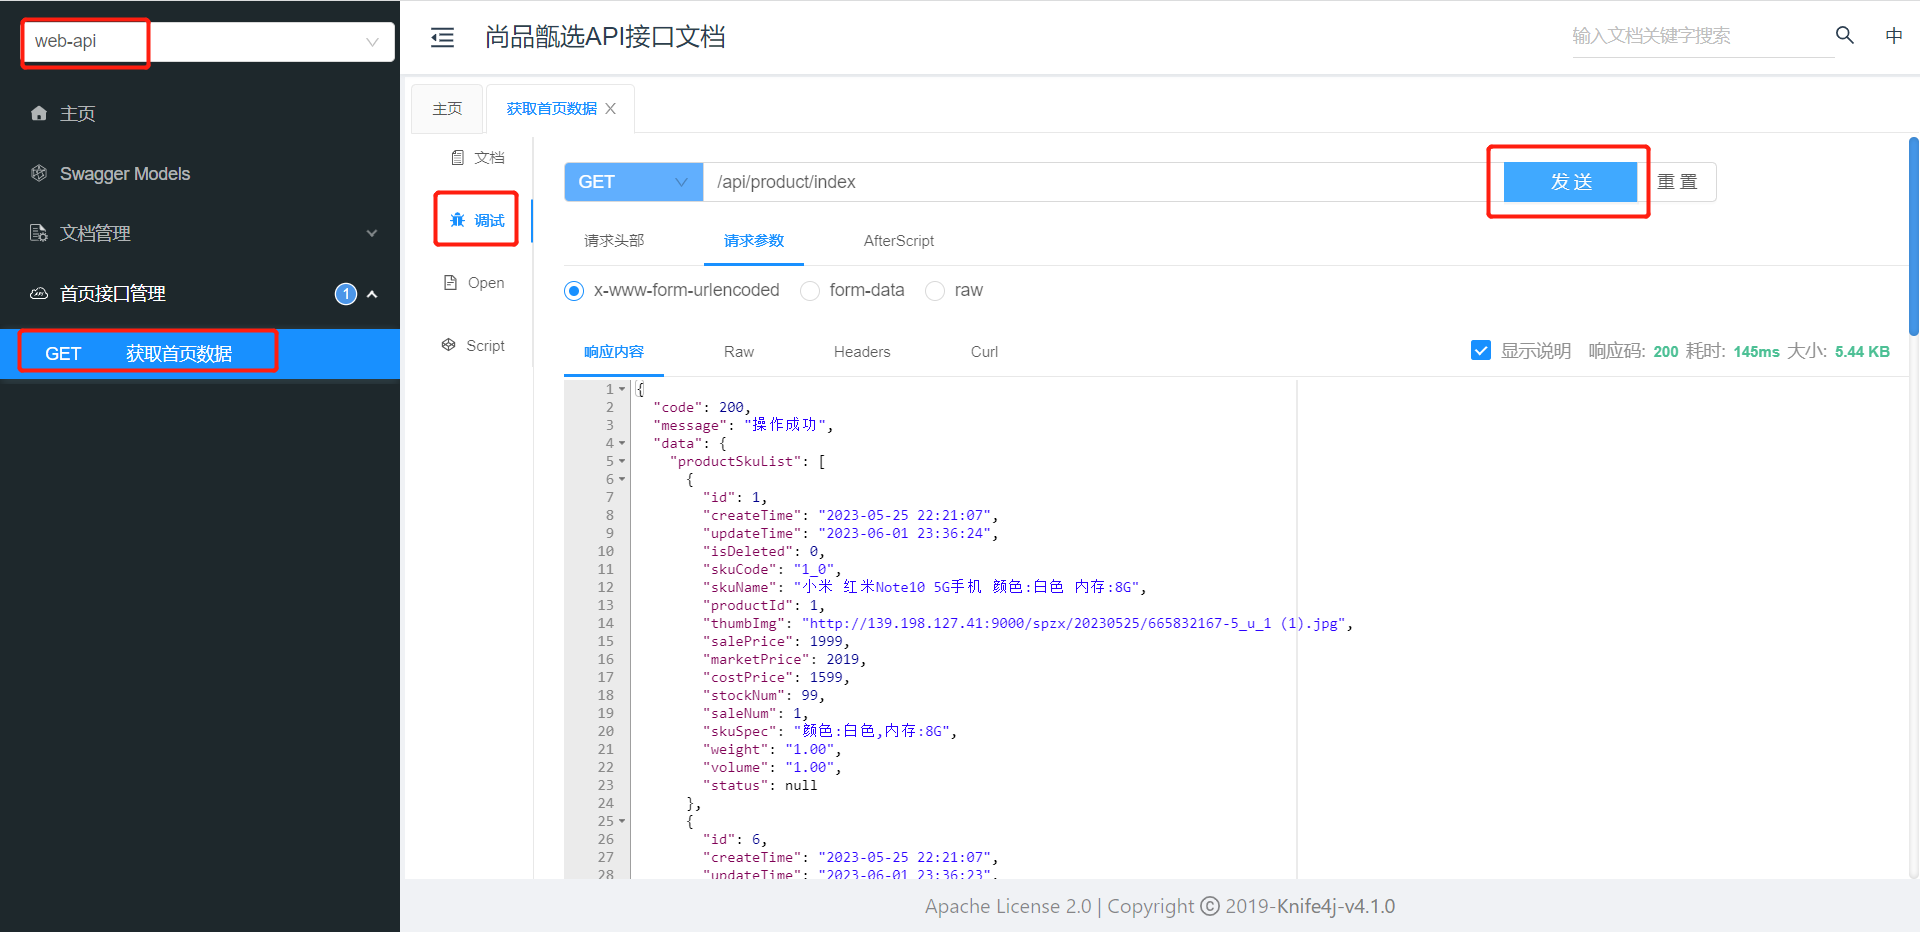Open the Script panel
Screen dimensions: 1920x932
[x=474, y=346]
